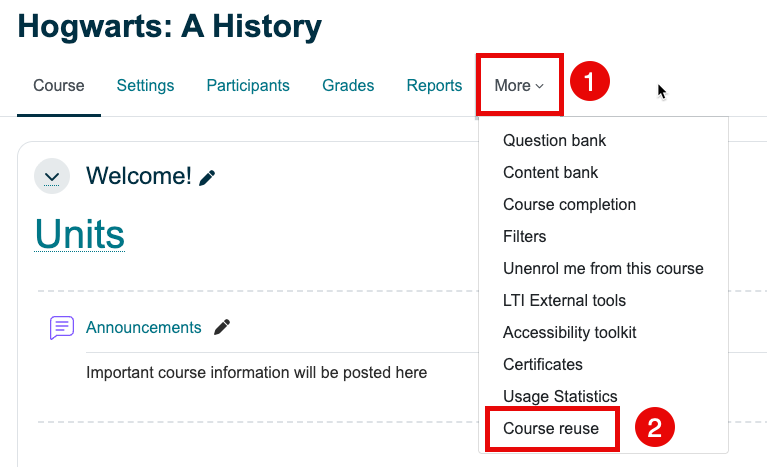Click the purple Announcements forum icon

62,328
